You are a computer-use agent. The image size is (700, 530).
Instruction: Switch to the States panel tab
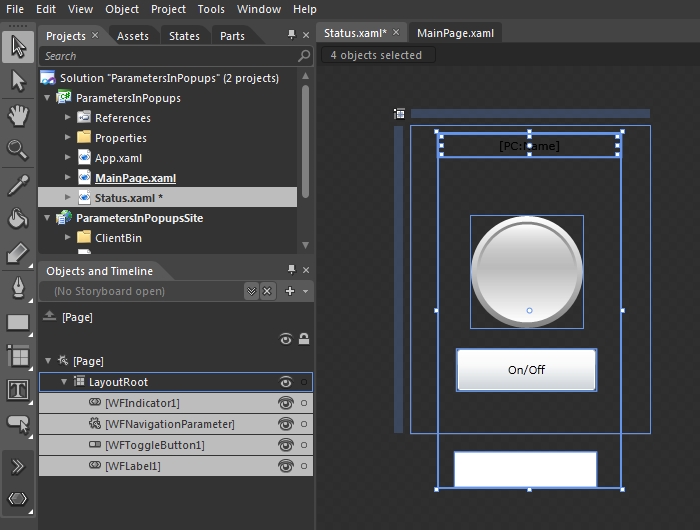tap(184, 36)
